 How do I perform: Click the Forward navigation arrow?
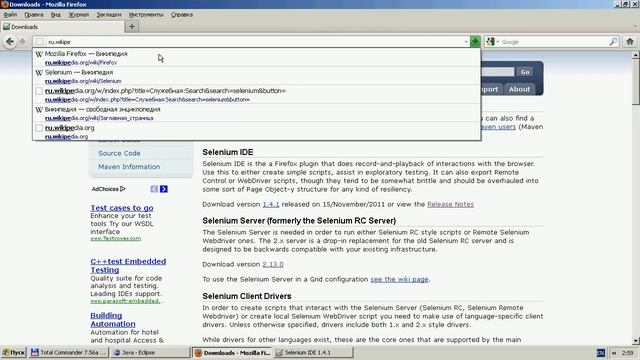[x=22, y=42]
